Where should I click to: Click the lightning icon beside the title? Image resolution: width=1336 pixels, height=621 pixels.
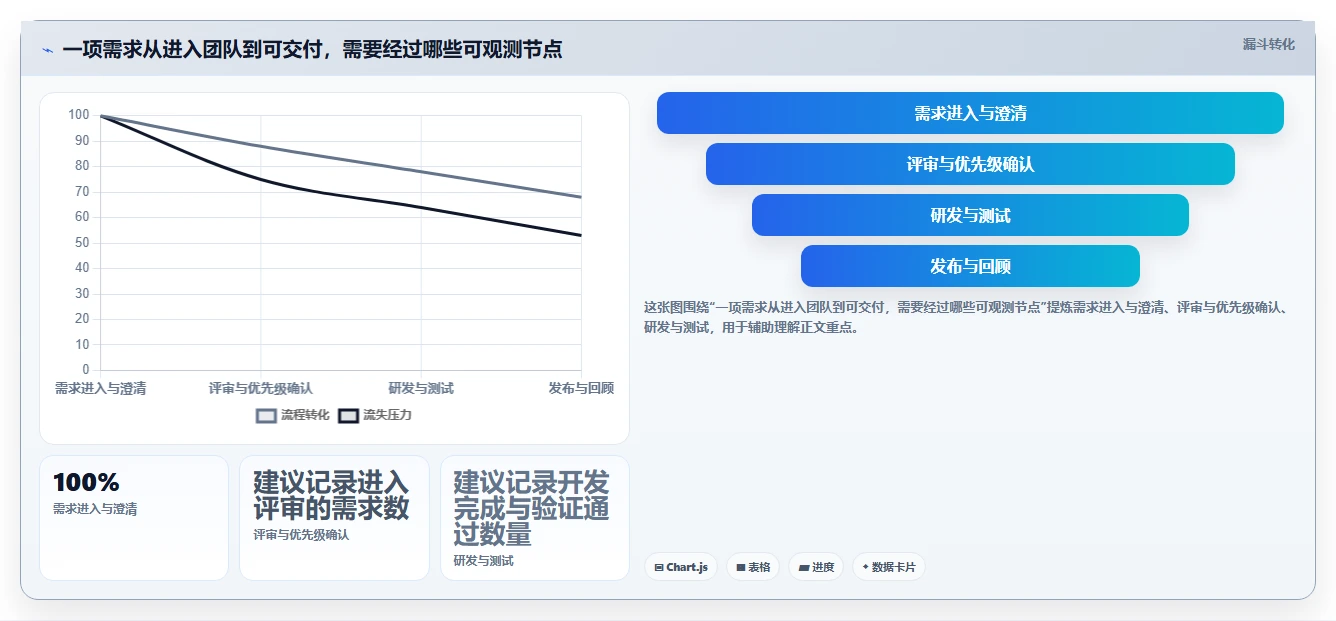tap(47, 50)
